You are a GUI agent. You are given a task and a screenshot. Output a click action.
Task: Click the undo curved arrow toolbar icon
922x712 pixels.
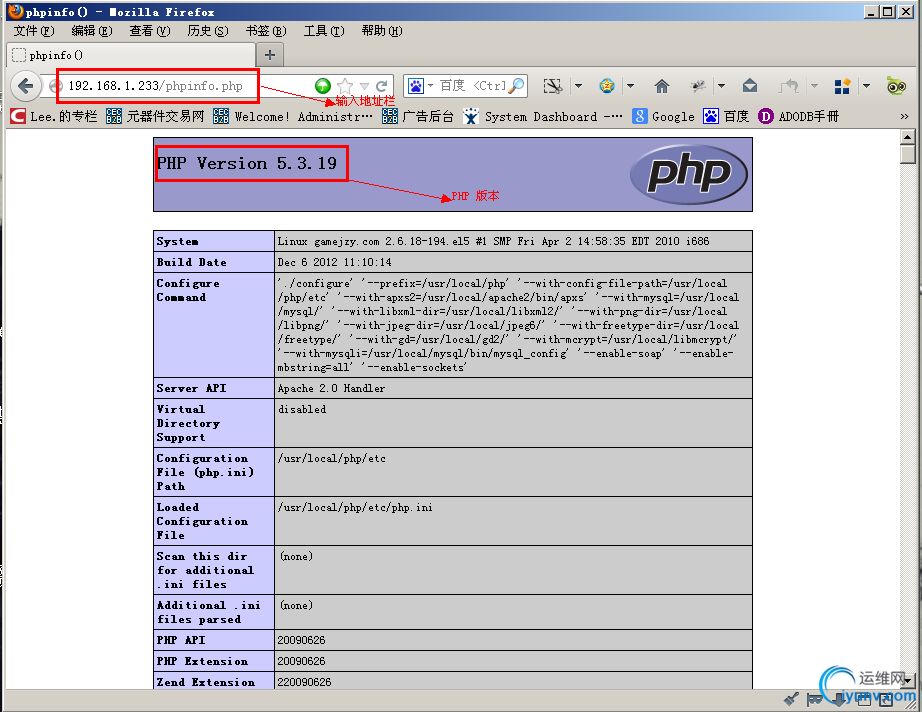coord(789,86)
